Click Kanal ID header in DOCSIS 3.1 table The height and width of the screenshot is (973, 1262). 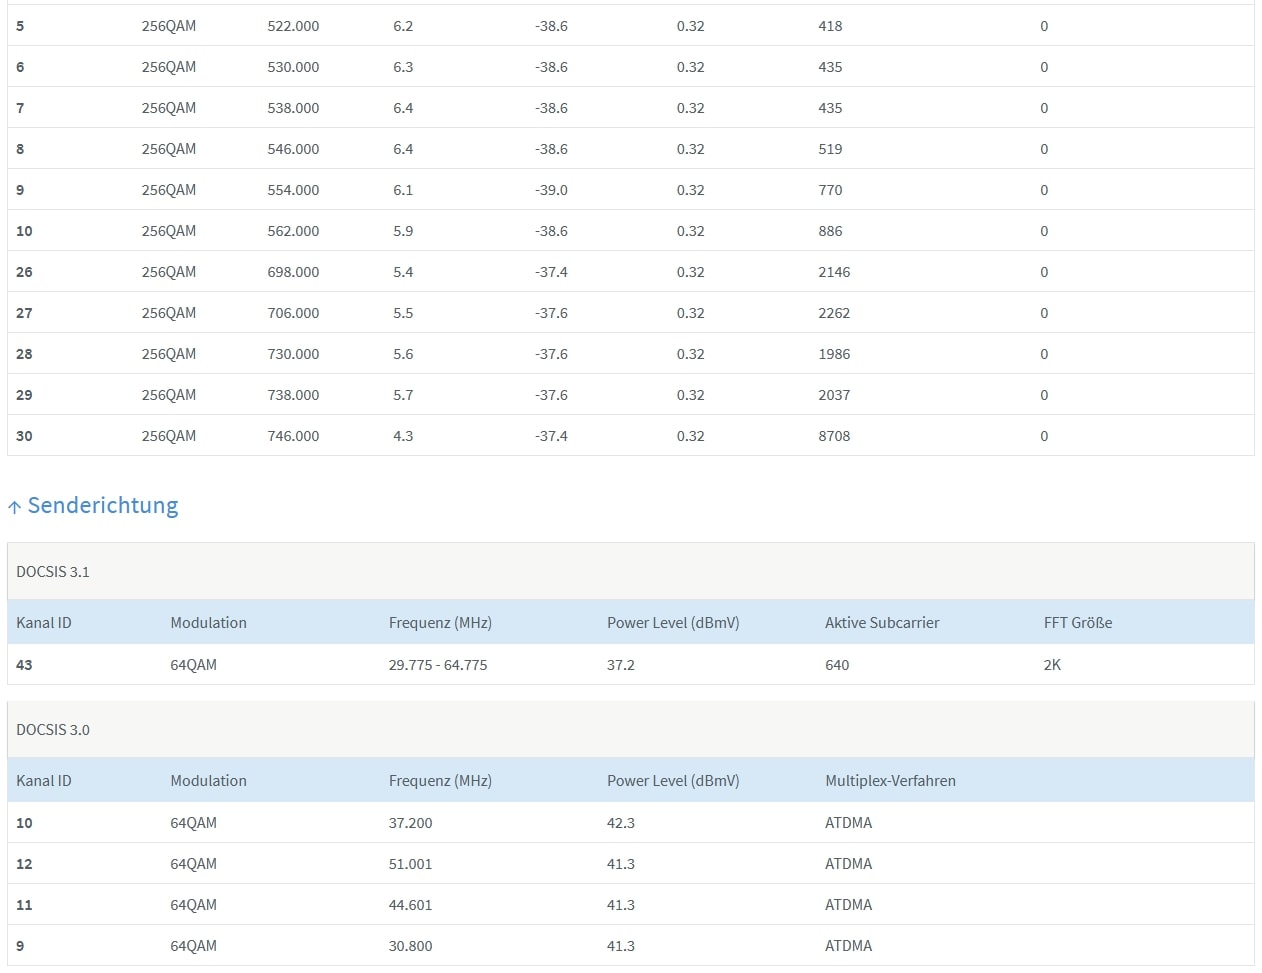coord(44,623)
